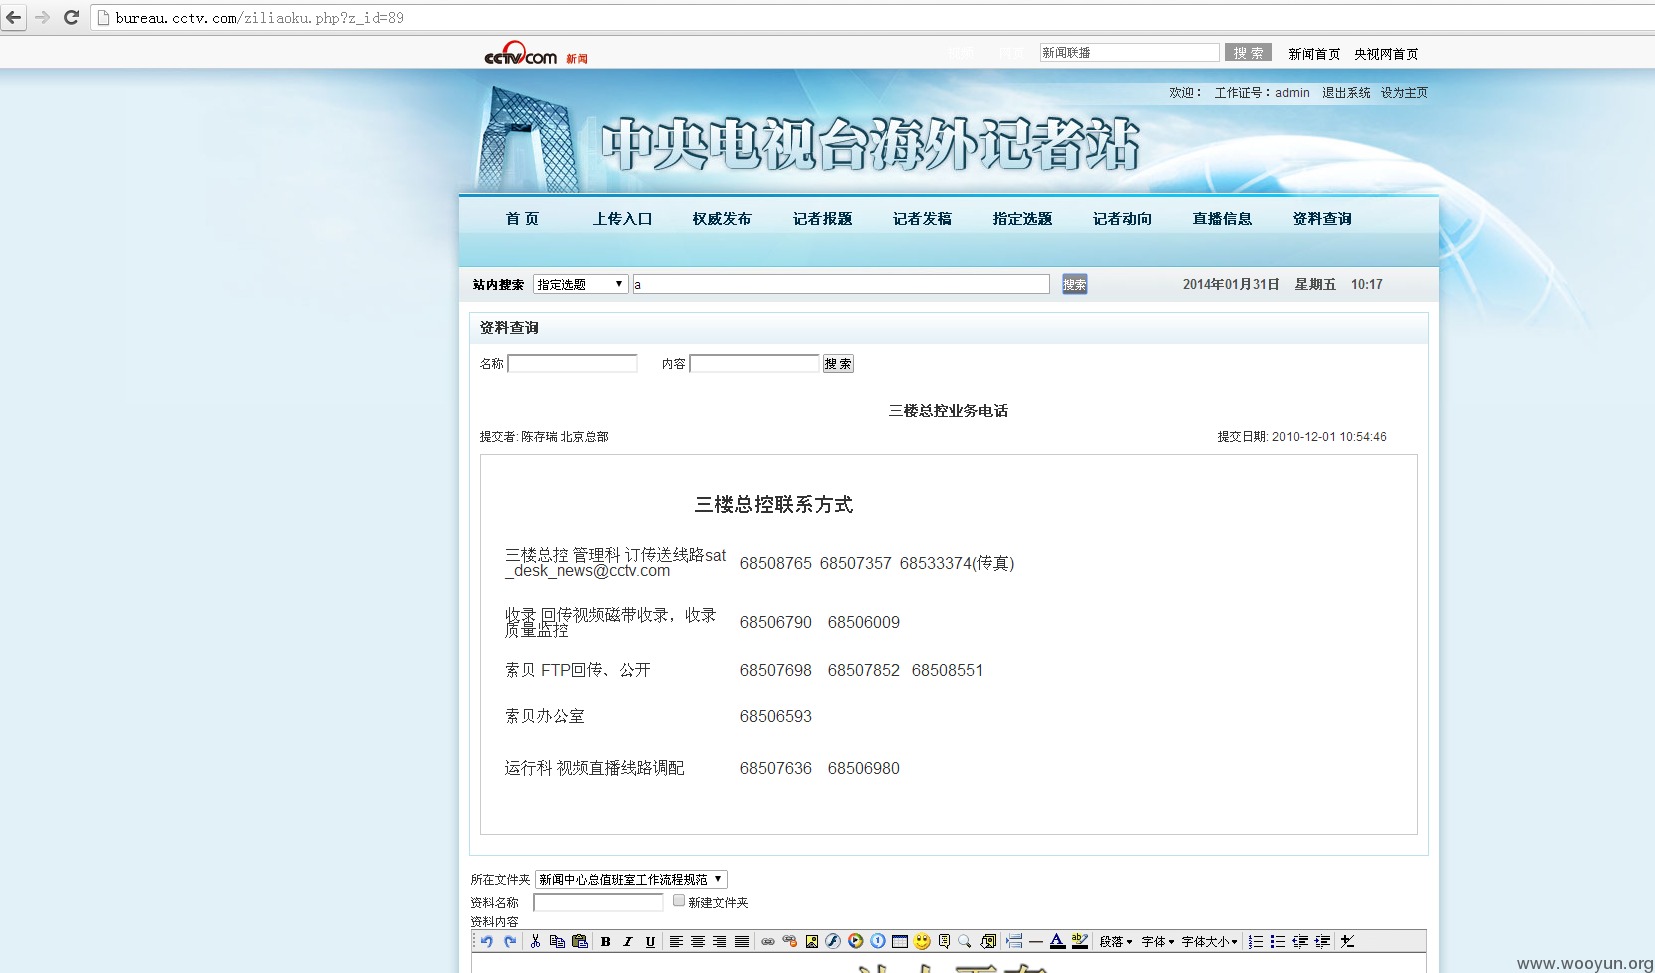The height and width of the screenshot is (973, 1655).
Task: Open the 记者动向 nav menu
Action: 1122,219
